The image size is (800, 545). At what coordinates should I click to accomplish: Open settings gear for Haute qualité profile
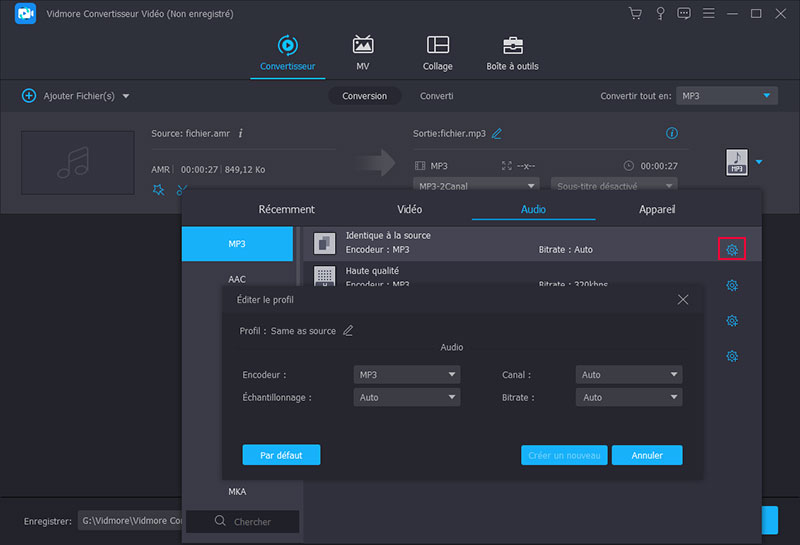(x=731, y=285)
